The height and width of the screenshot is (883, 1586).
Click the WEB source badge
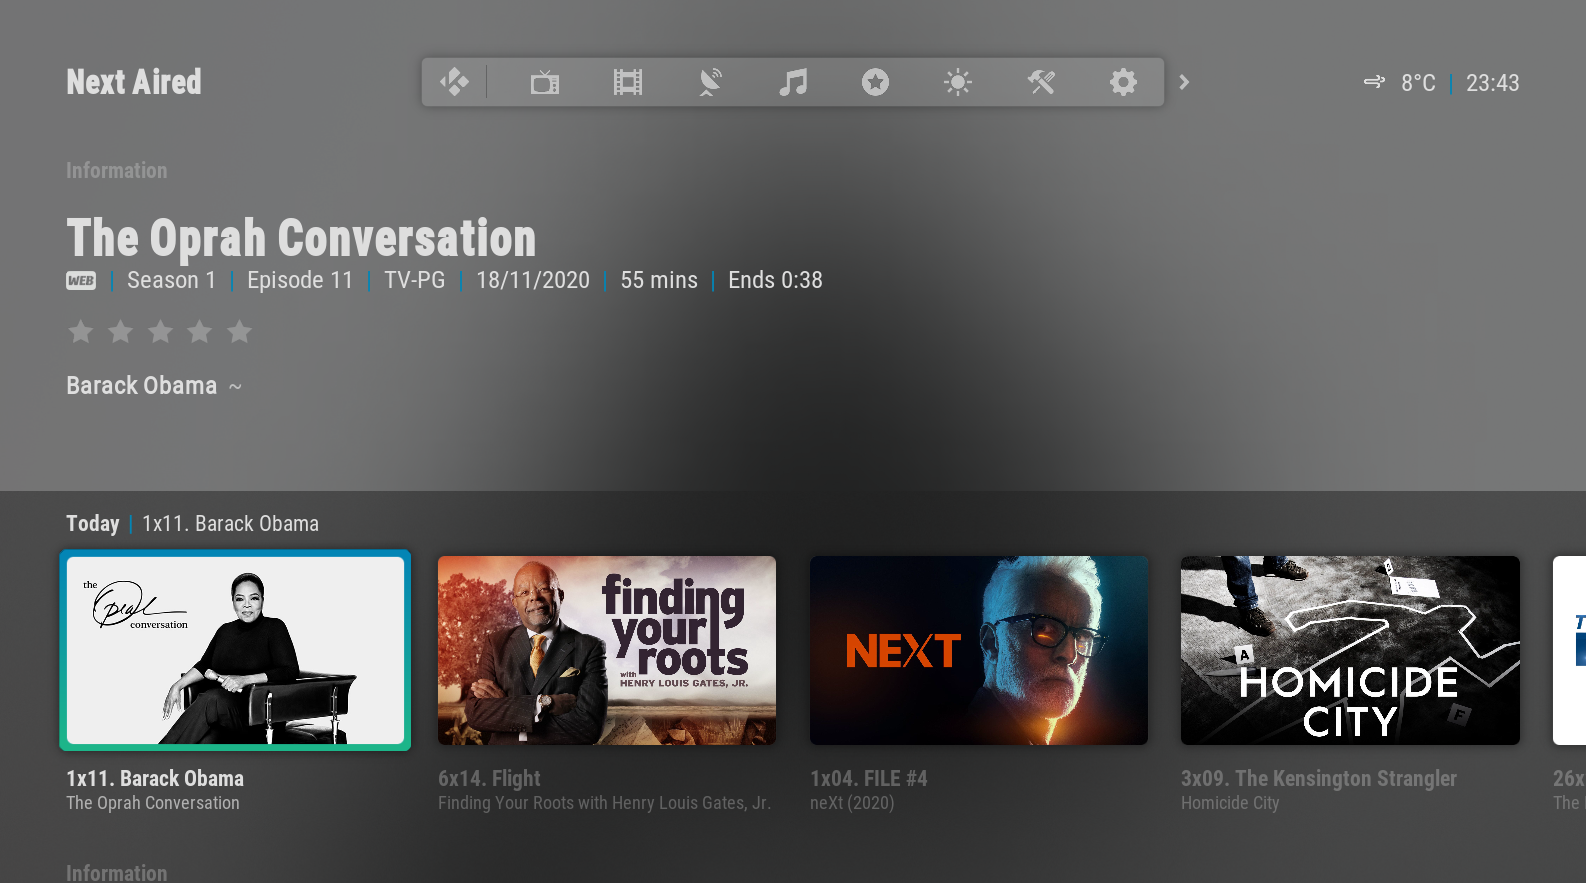pos(81,281)
